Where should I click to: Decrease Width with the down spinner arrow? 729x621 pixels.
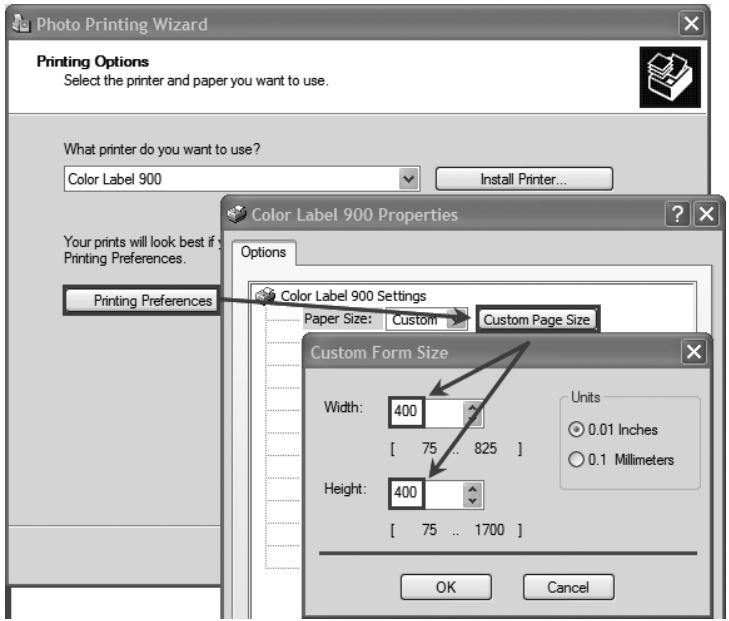coord(473,419)
